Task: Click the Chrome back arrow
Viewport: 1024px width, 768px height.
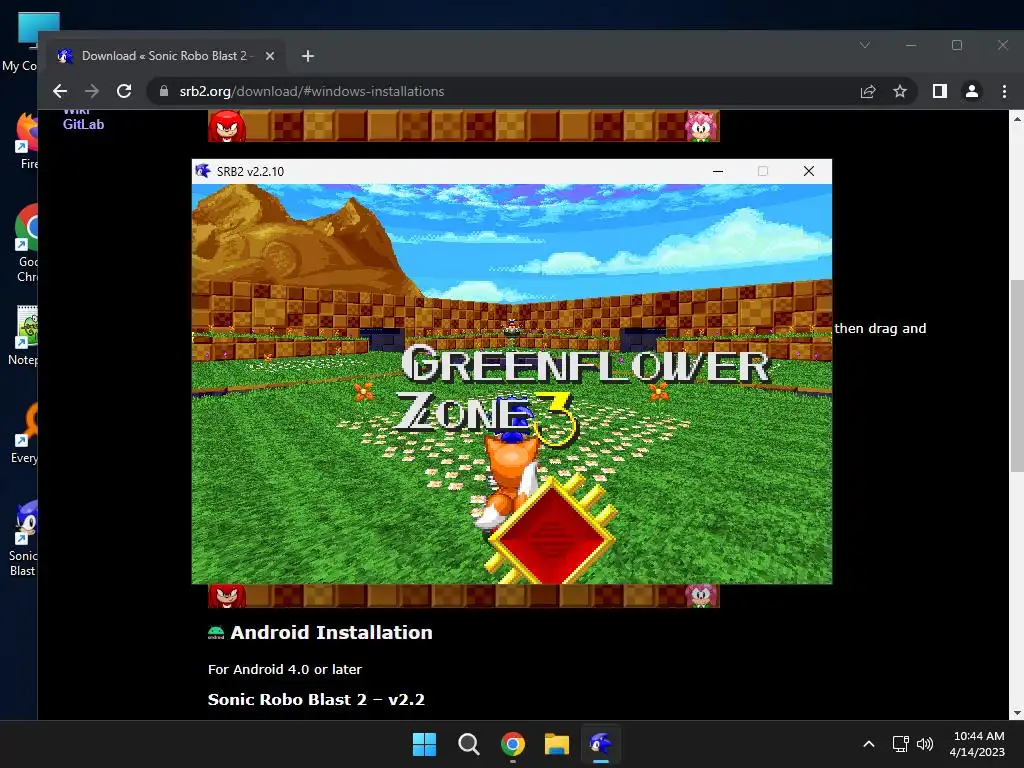Action: click(x=60, y=91)
